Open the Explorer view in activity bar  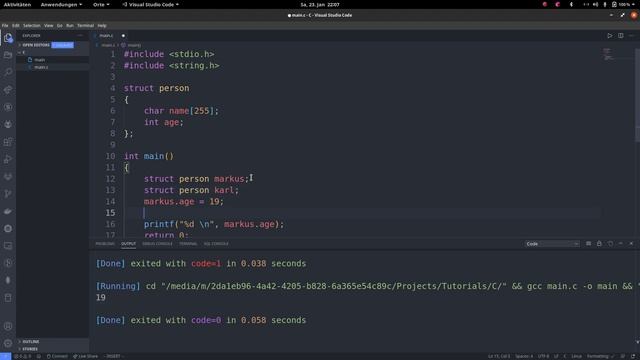pos(8,38)
